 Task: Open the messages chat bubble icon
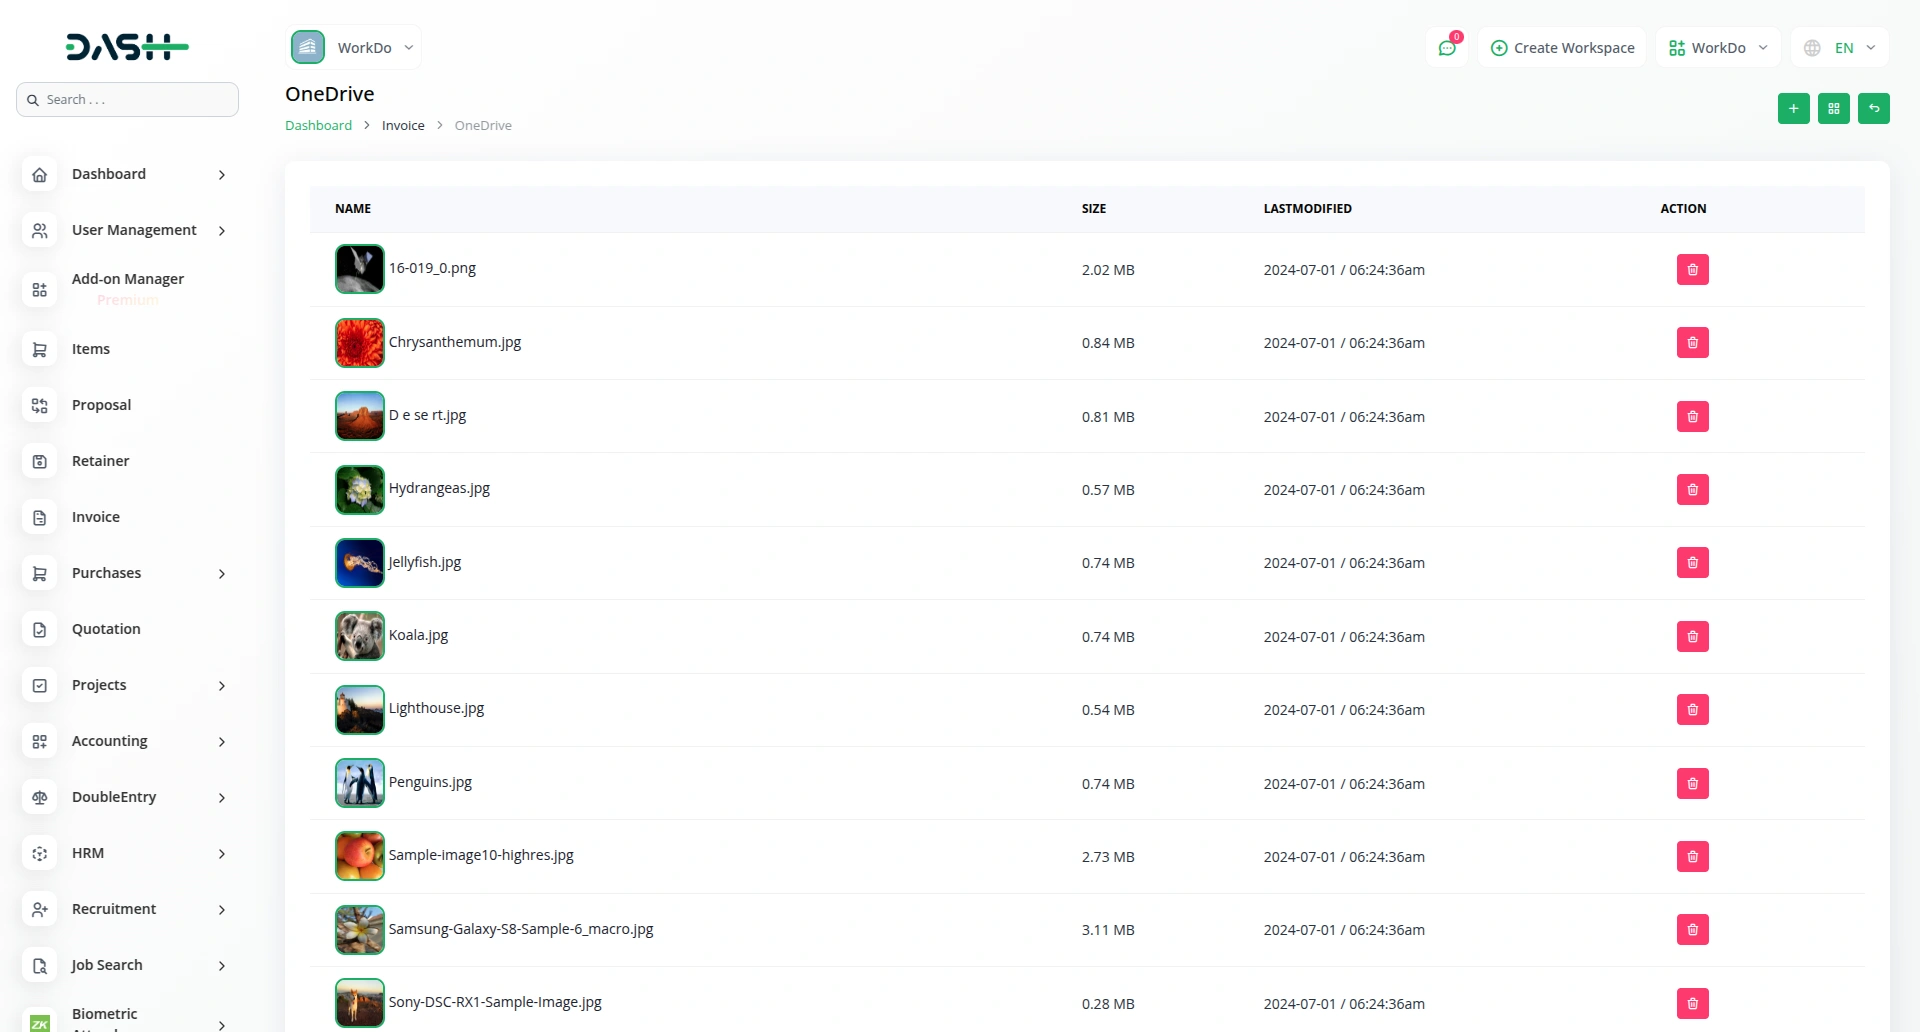pos(1447,47)
